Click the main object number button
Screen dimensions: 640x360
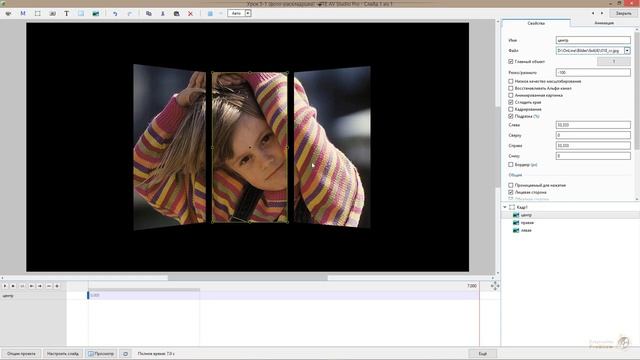[613, 62]
